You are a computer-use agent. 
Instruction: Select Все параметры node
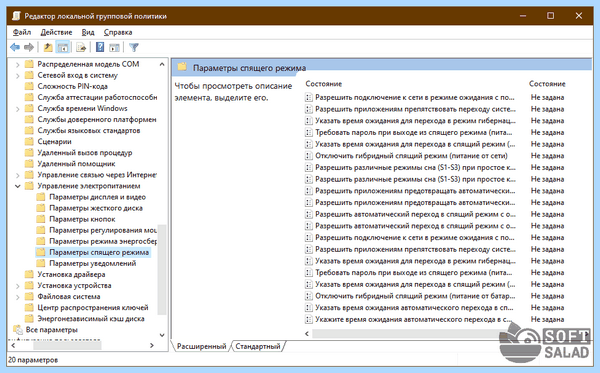[52, 330]
